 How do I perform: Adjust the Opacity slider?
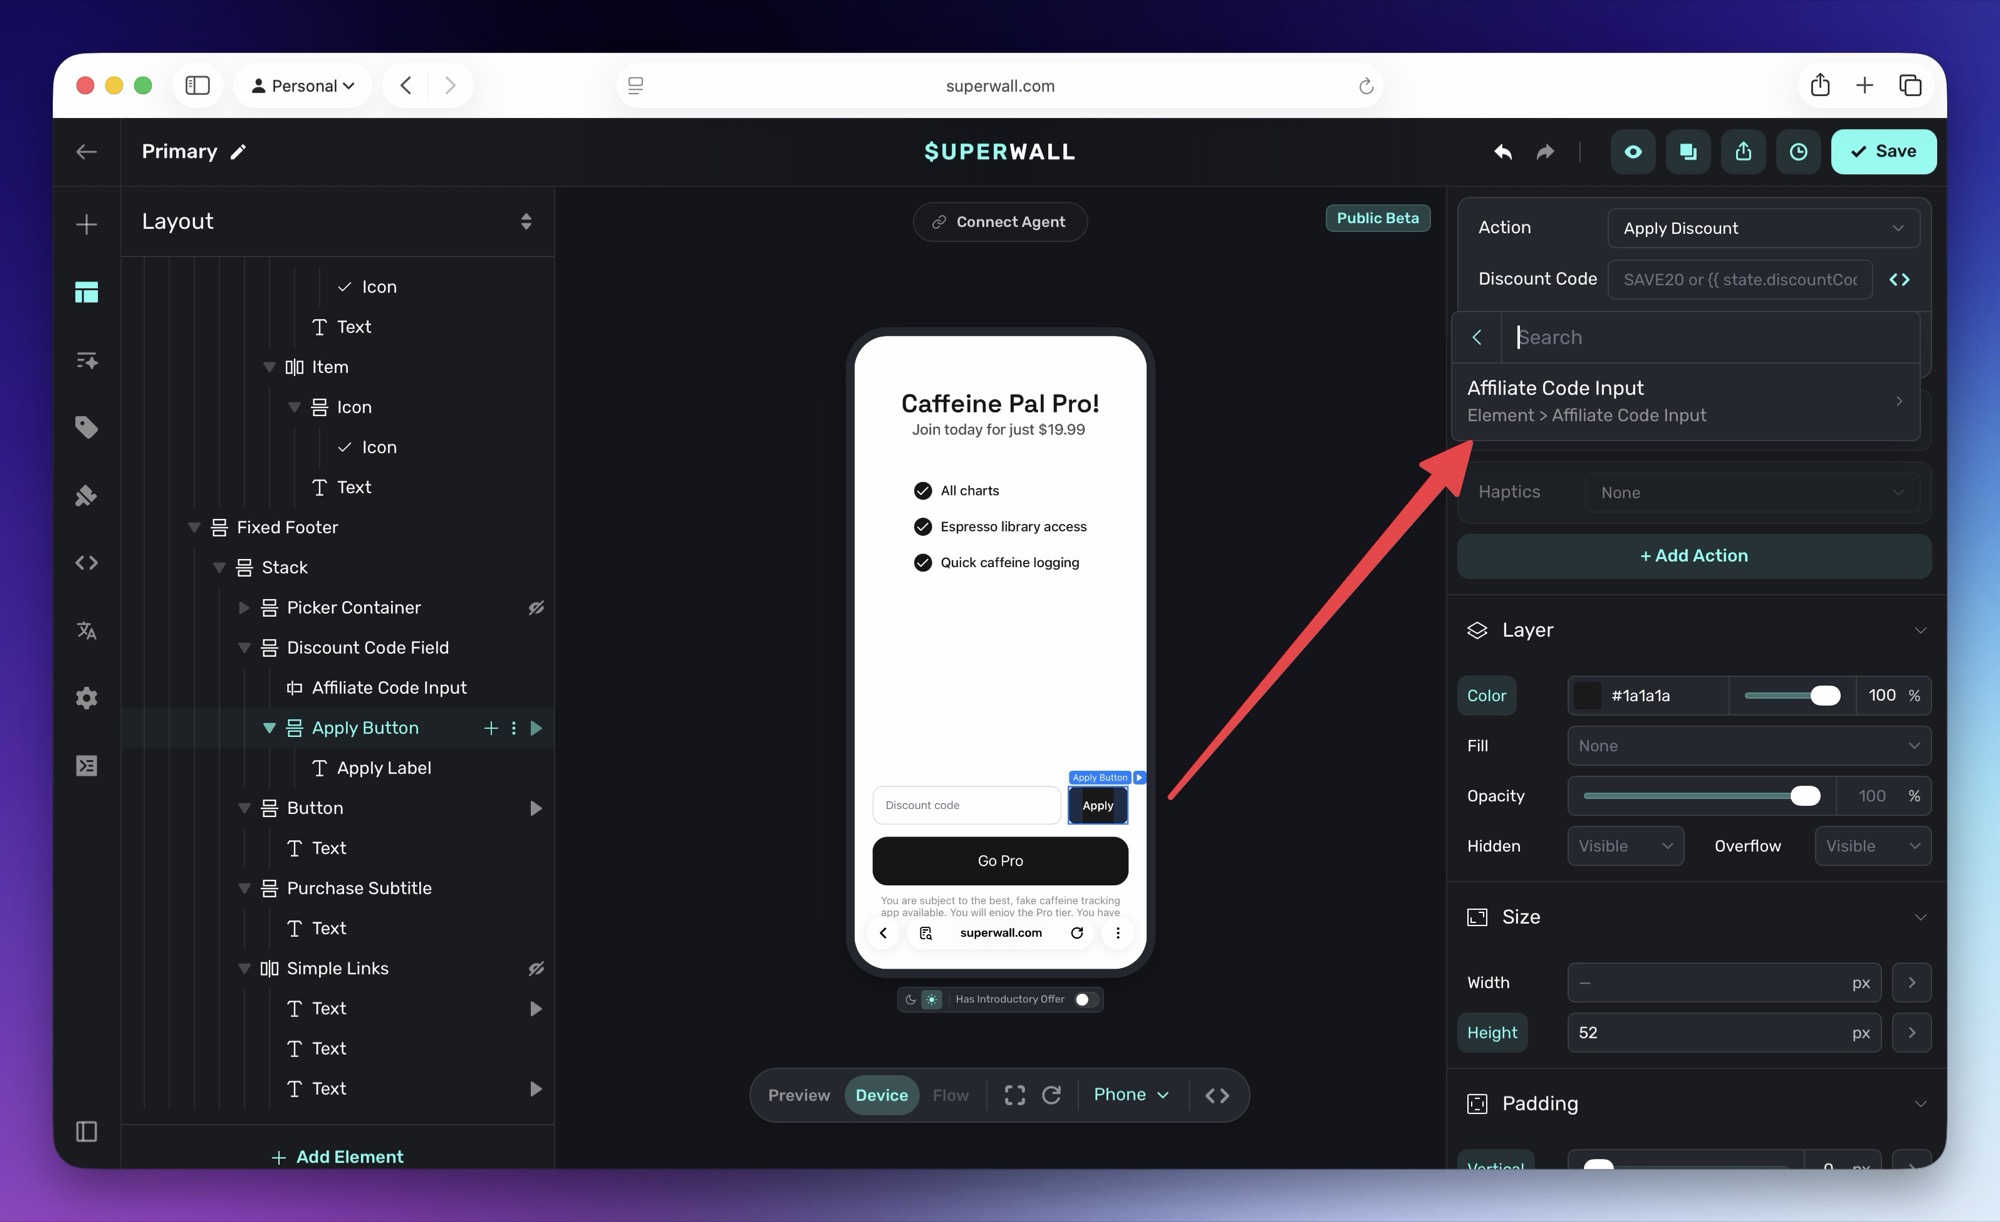tap(1702, 796)
